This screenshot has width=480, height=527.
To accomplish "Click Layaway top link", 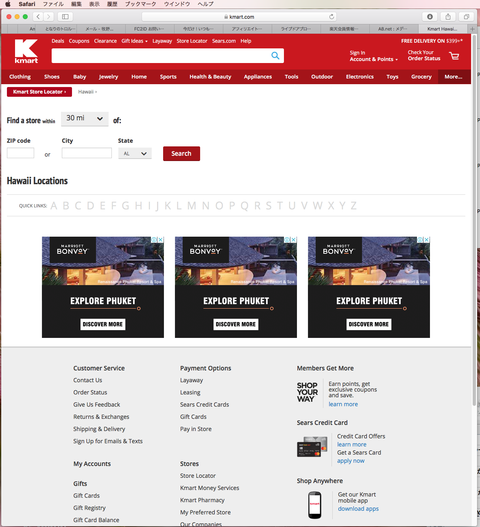I will pos(162,41).
